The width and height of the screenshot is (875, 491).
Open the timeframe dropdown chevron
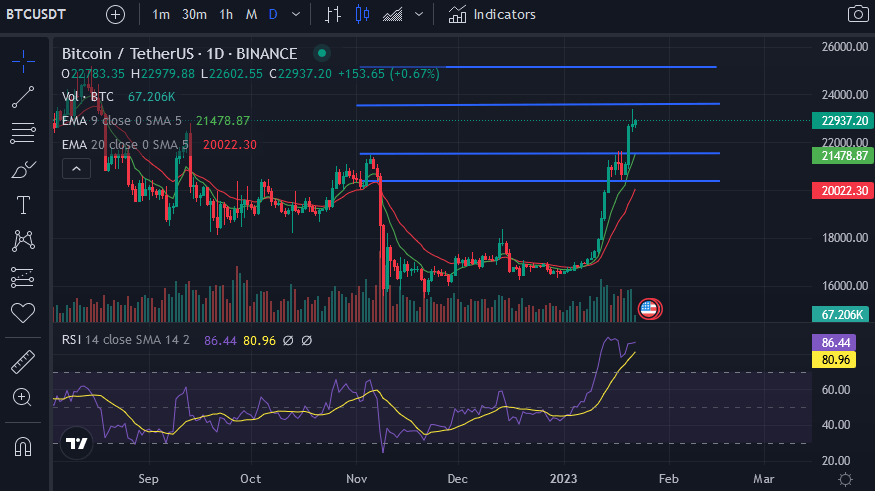click(x=296, y=15)
